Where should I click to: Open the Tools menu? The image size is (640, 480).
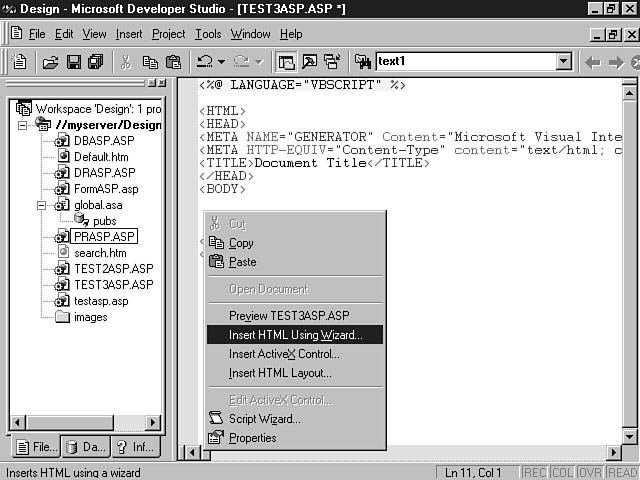(208, 34)
